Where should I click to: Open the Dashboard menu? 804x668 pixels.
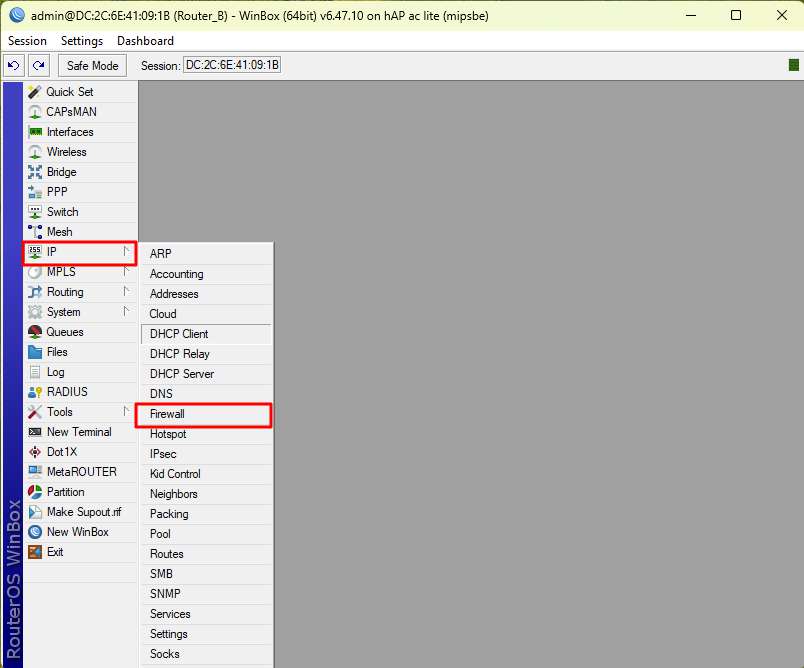(x=145, y=41)
